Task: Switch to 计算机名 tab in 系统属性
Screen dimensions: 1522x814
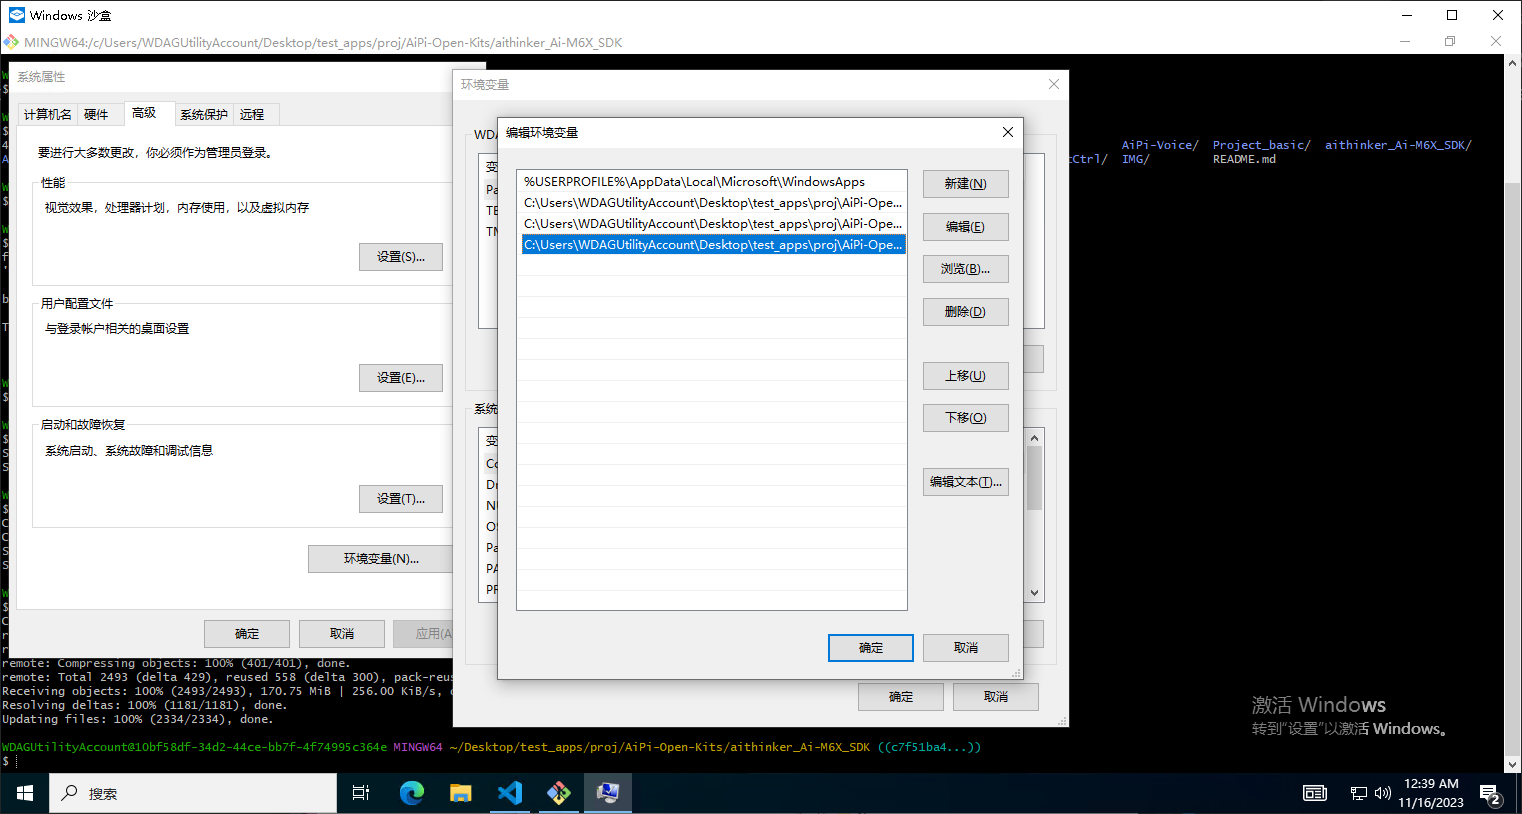Action: 48,115
